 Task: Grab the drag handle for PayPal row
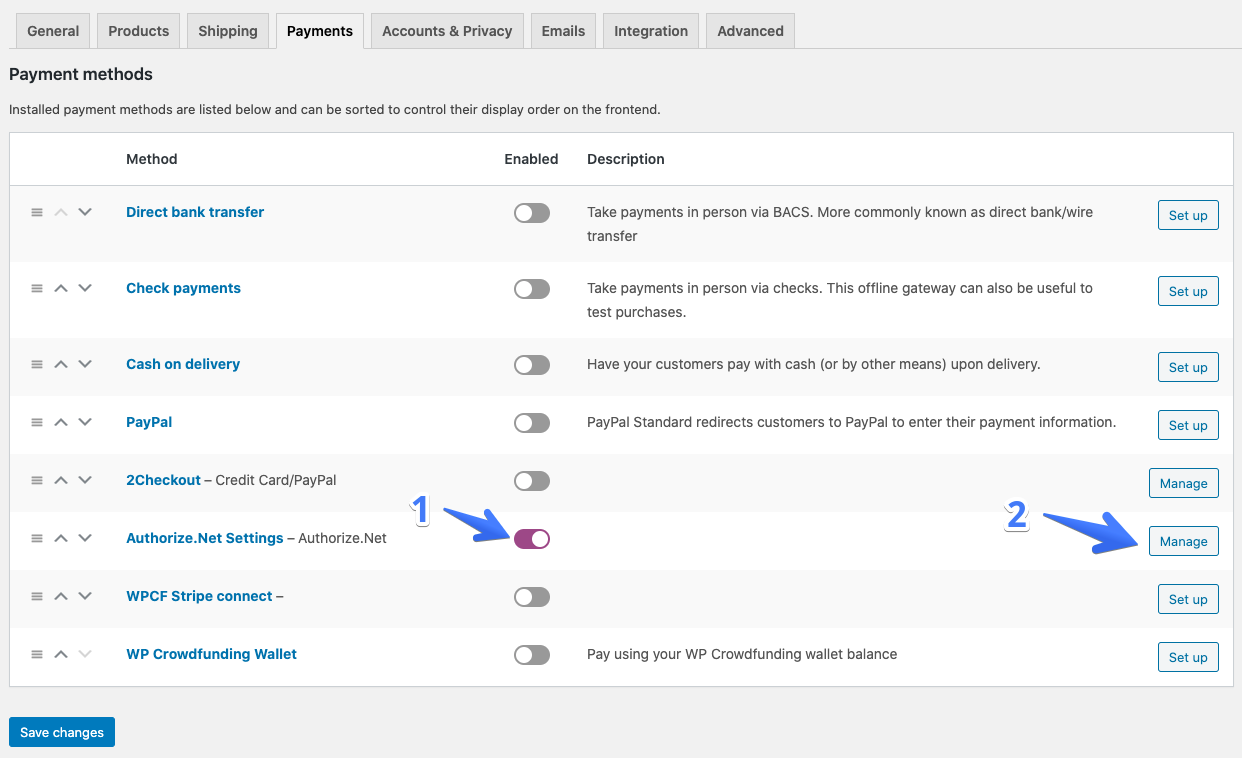click(37, 422)
